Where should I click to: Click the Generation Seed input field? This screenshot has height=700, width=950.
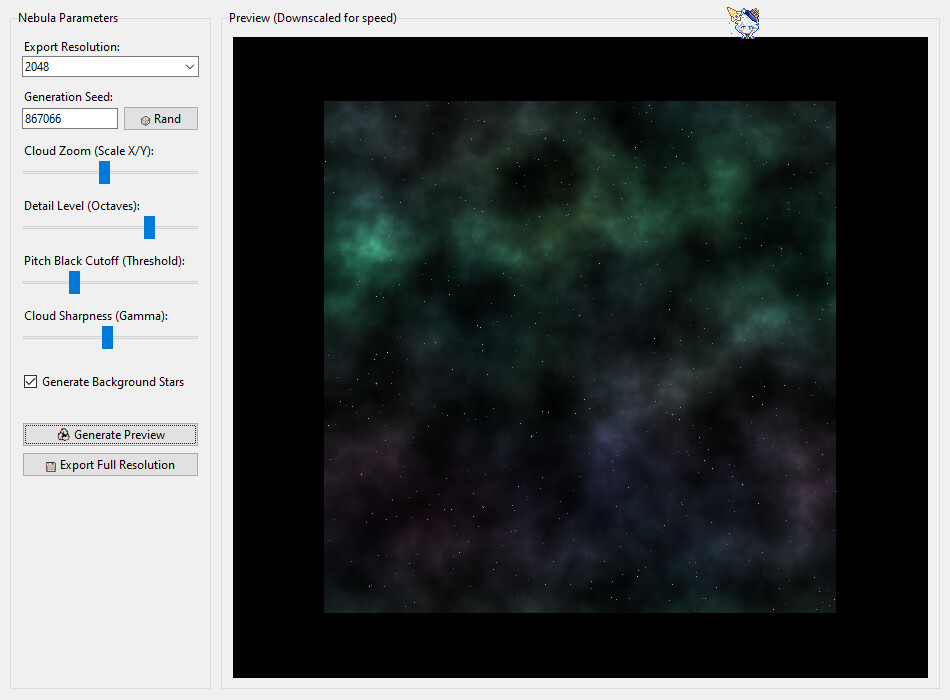[x=70, y=119]
